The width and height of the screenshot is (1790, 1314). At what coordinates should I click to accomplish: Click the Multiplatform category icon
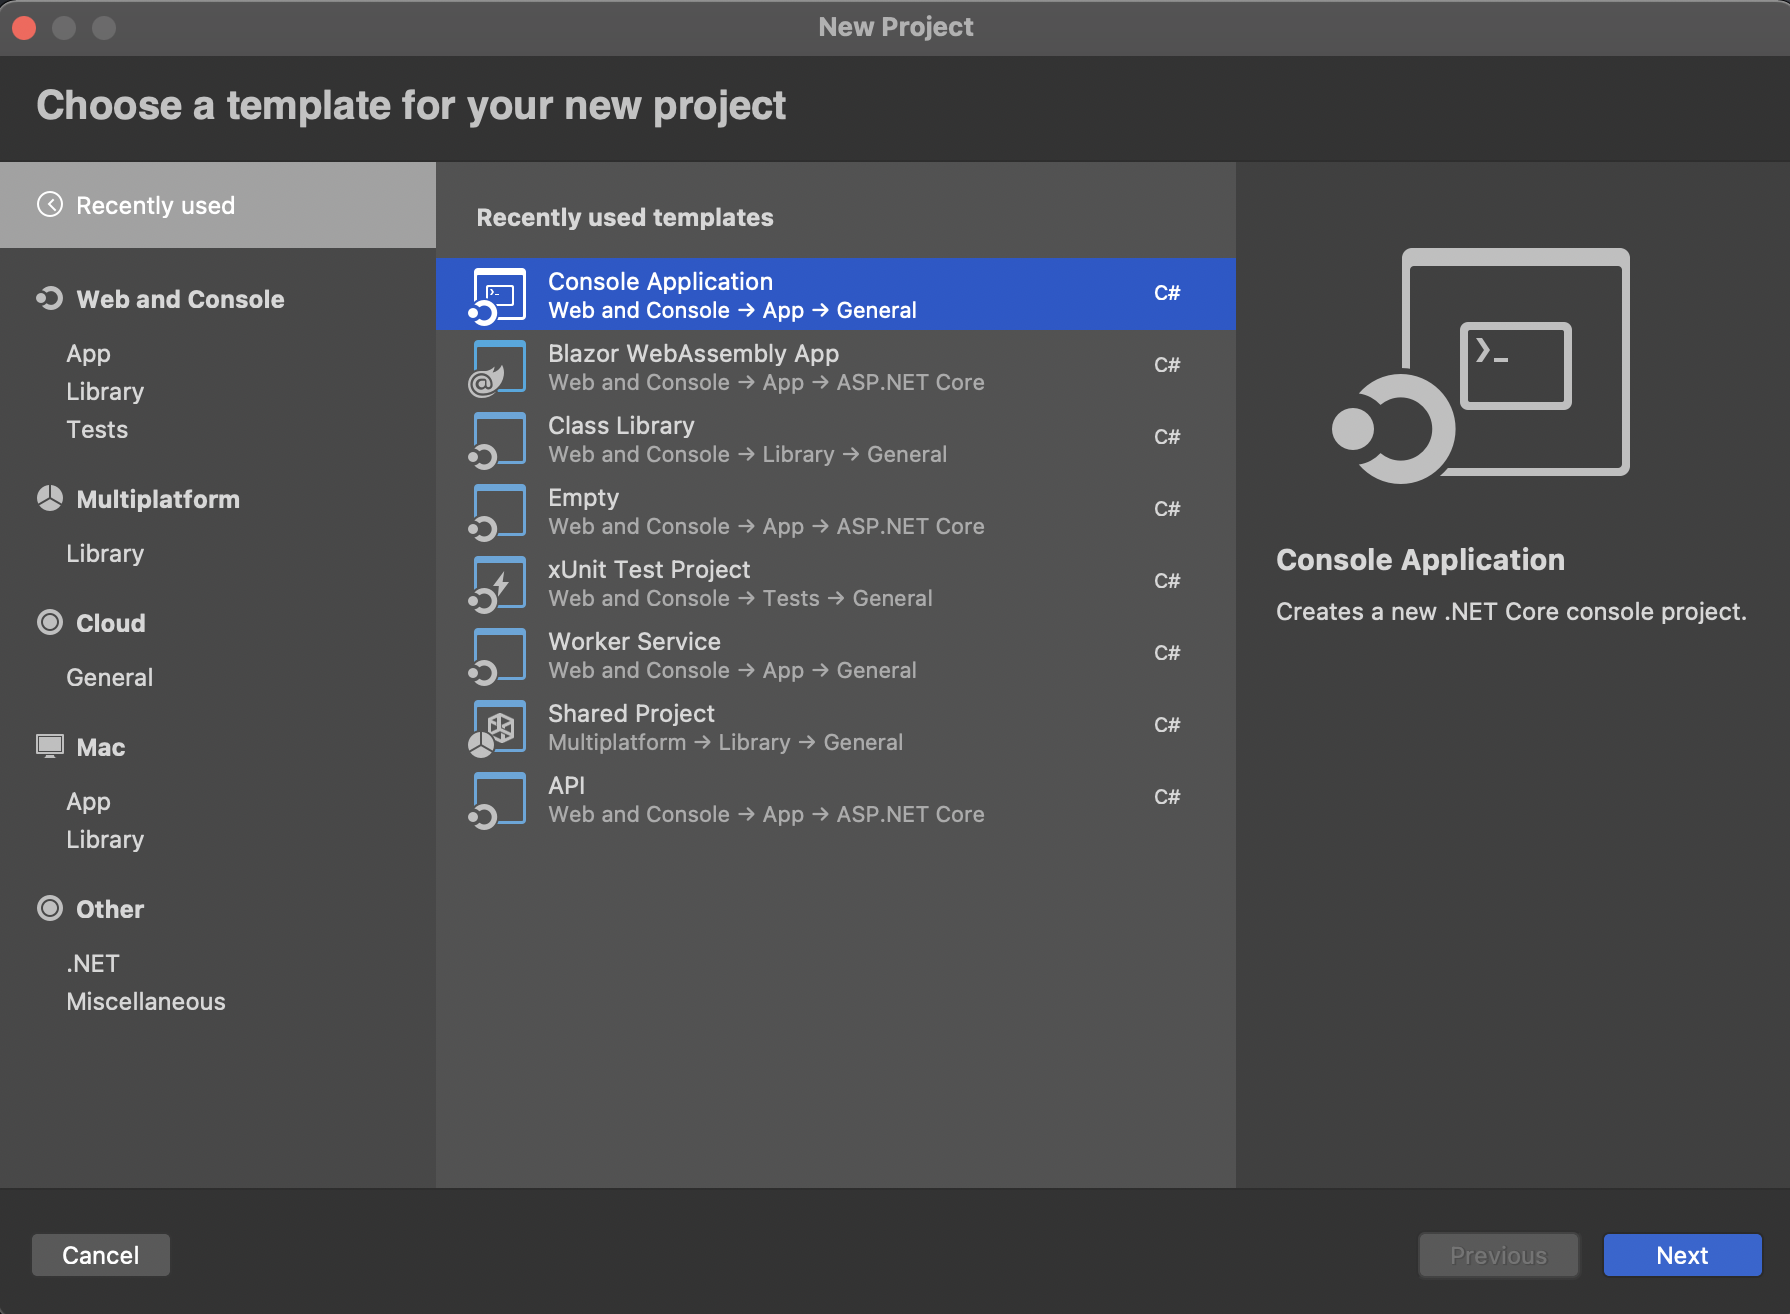(49, 498)
